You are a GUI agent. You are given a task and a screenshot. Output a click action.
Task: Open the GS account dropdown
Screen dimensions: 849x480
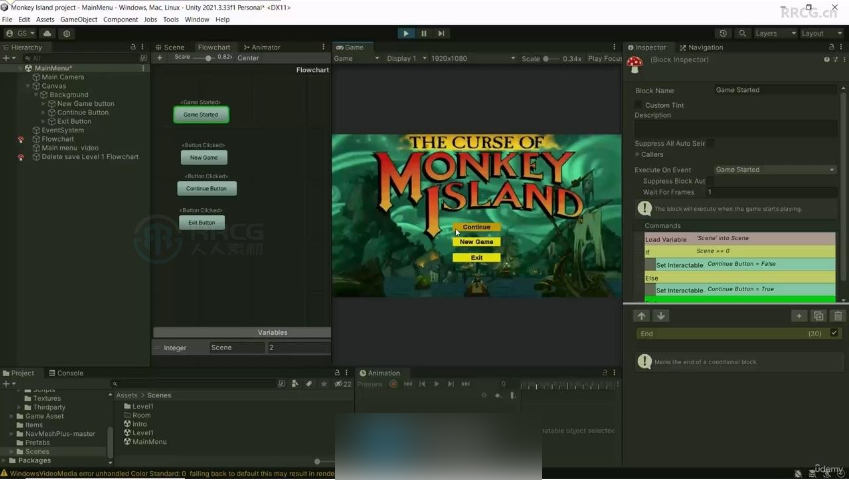click(20, 34)
